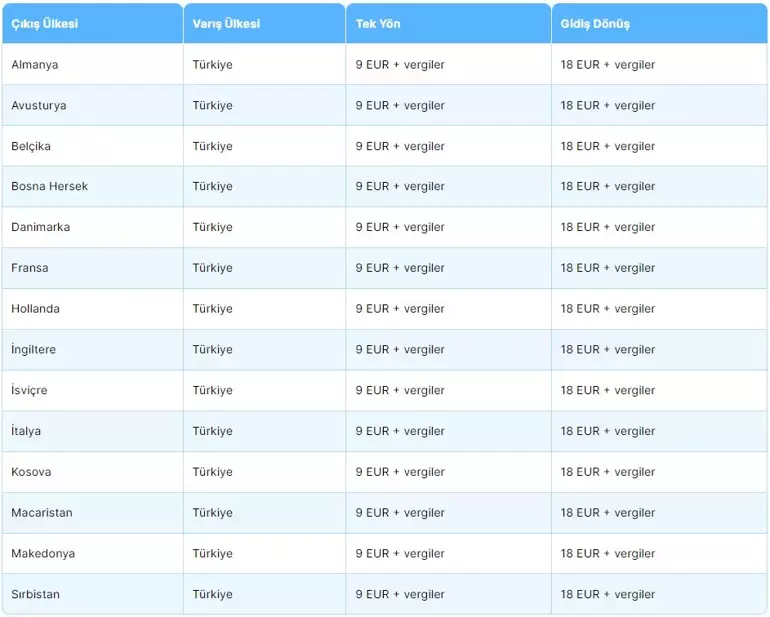The height and width of the screenshot is (617, 770).
Task: Click the 9 EUR price for Avusturya
Action: click(x=400, y=105)
